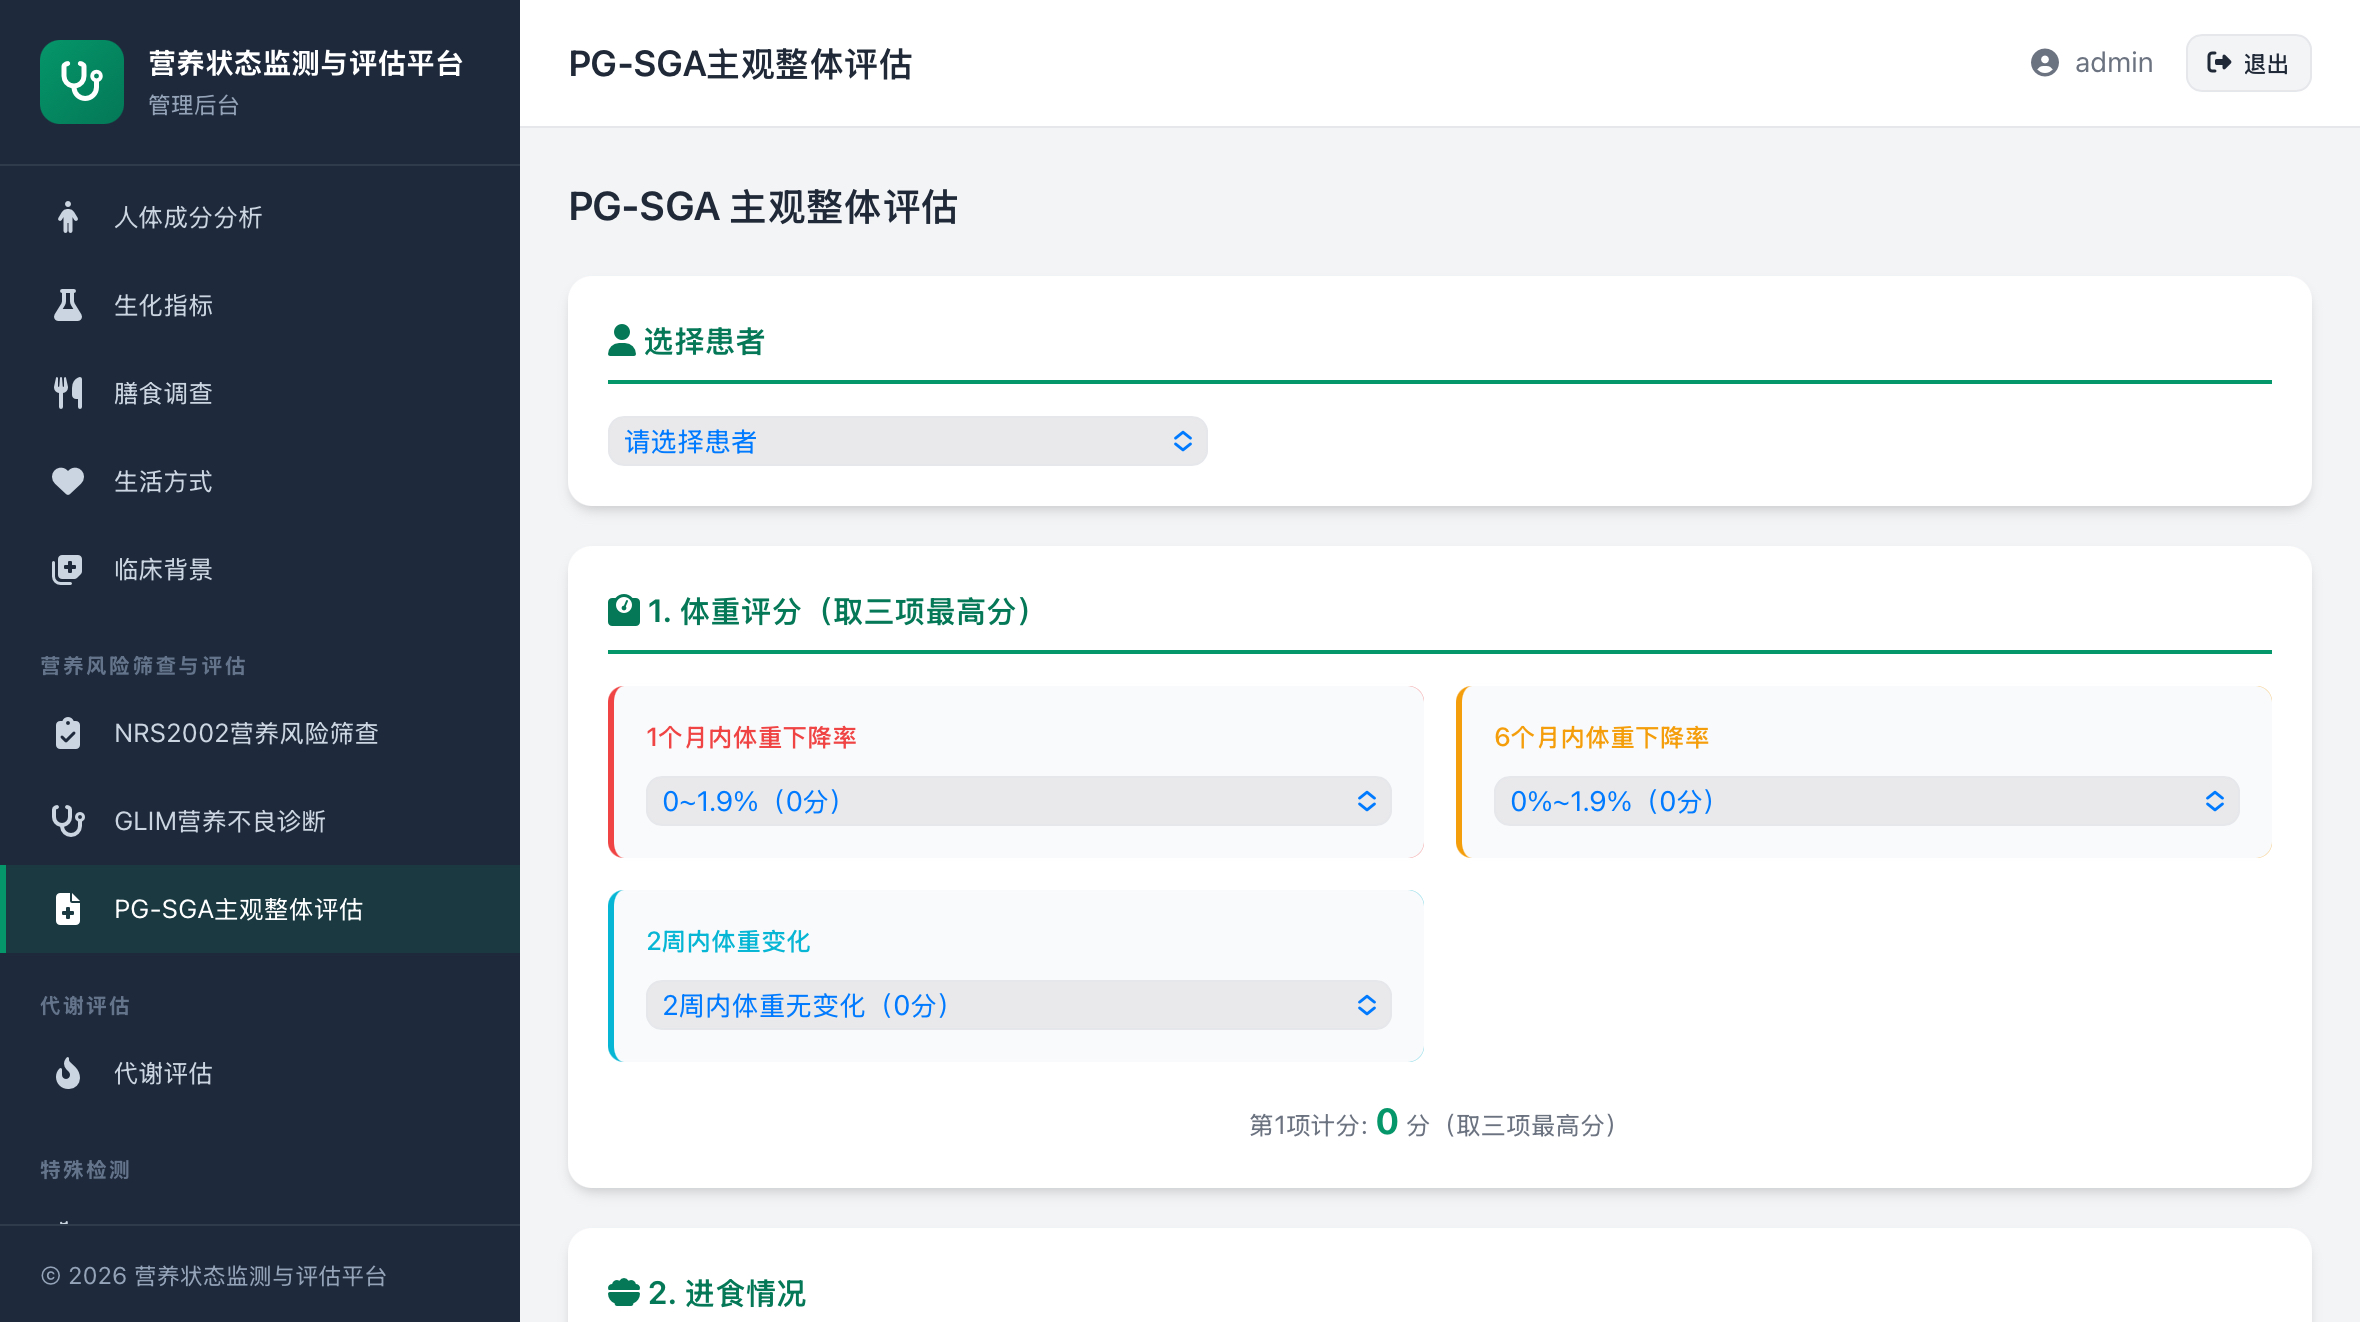Click the person icon beside 人体成分分析
The width and height of the screenshot is (2360, 1322).
(x=68, y=217)
